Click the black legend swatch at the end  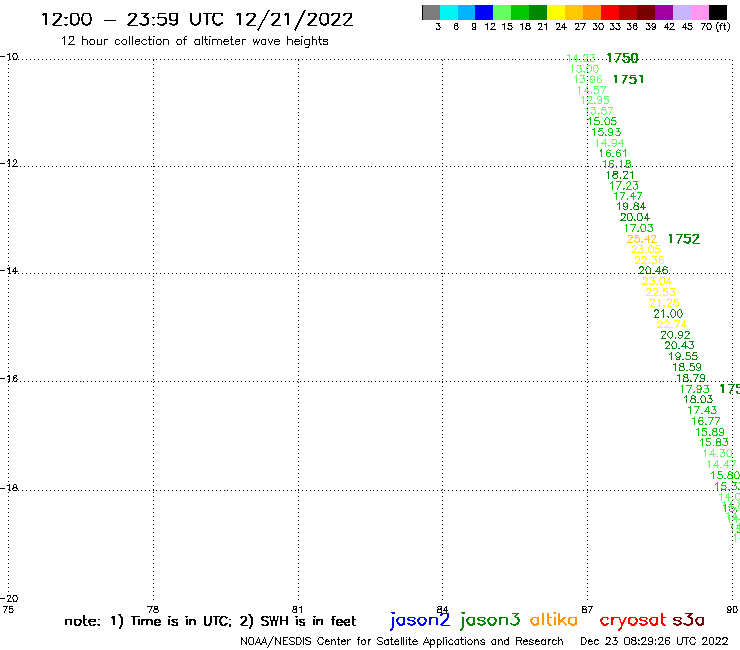[x=717, y=12]
